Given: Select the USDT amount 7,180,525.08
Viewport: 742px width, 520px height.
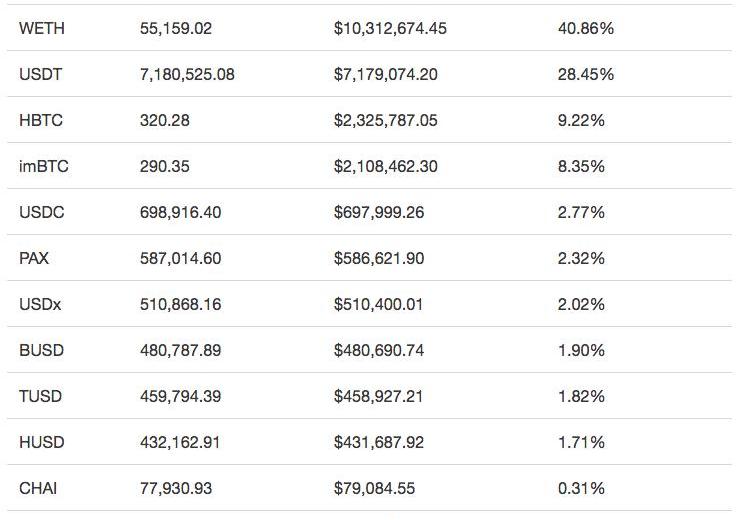Looking at the screenshot, I should point(187,75).
